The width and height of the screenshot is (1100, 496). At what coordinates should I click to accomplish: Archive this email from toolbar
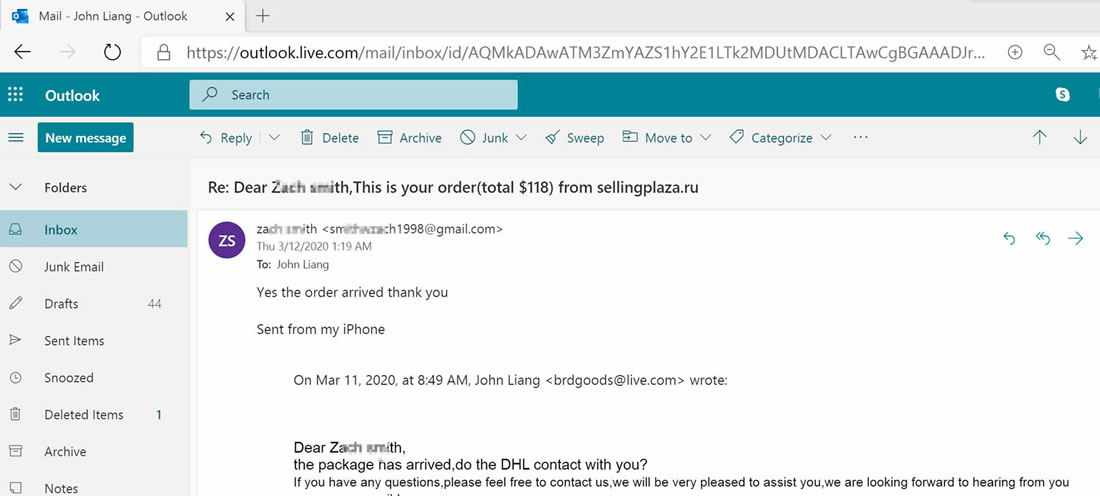(x=409, y=138)
